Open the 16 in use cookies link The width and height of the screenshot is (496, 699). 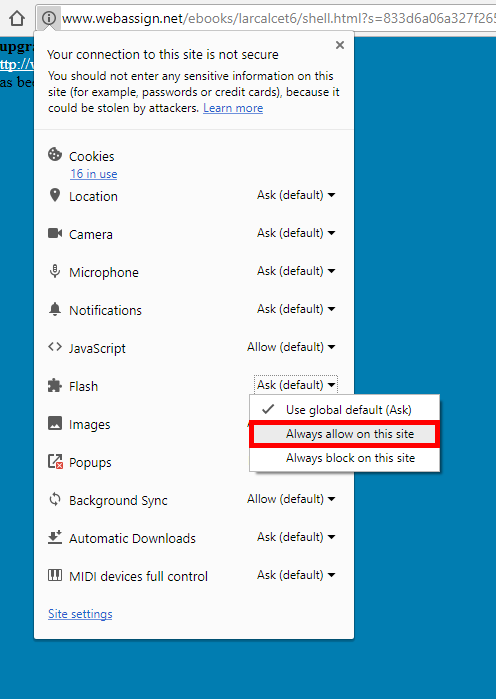point(94,174)
